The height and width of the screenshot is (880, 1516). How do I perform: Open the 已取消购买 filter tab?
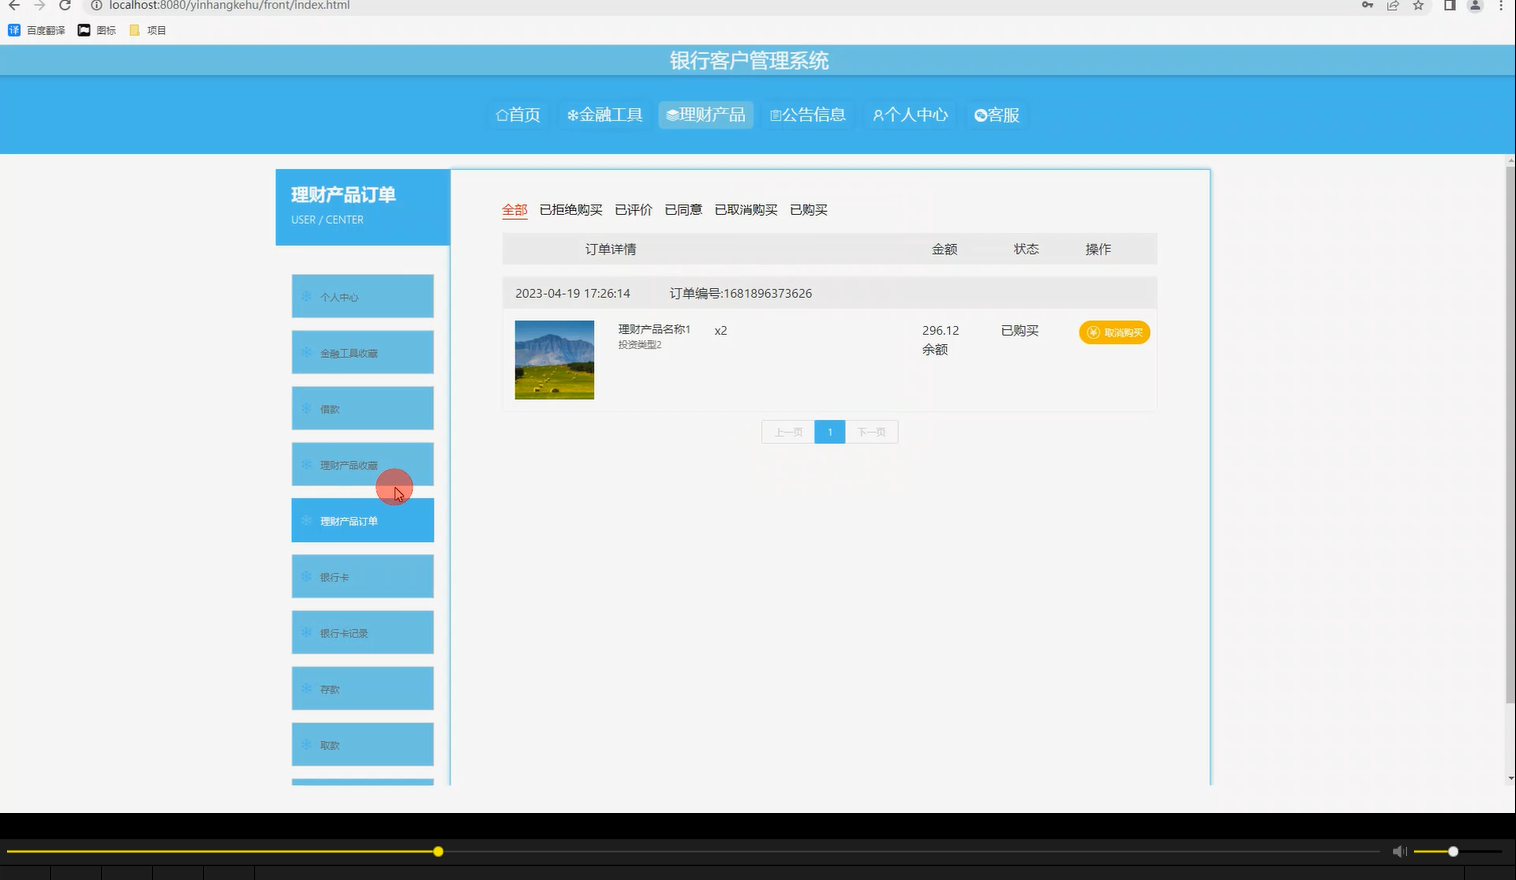tap(746, 210)
